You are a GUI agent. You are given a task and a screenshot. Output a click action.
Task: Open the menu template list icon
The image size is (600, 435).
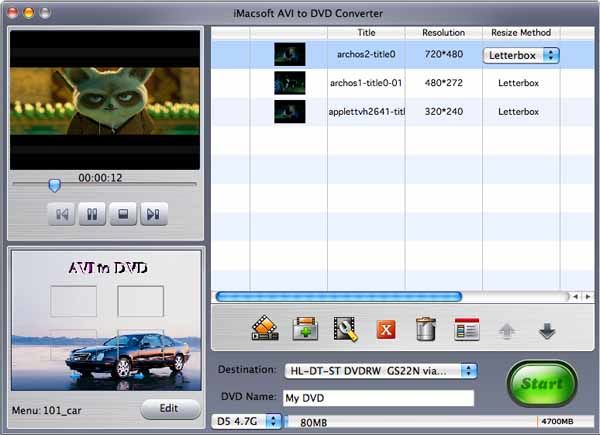pyautogui.click(x=467, y=329)
